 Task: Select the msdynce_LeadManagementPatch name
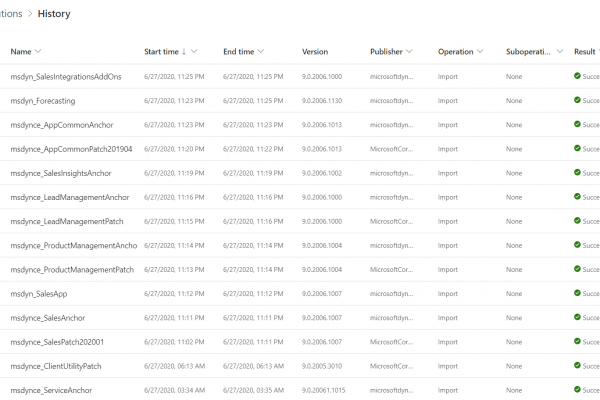pos(67,222)
